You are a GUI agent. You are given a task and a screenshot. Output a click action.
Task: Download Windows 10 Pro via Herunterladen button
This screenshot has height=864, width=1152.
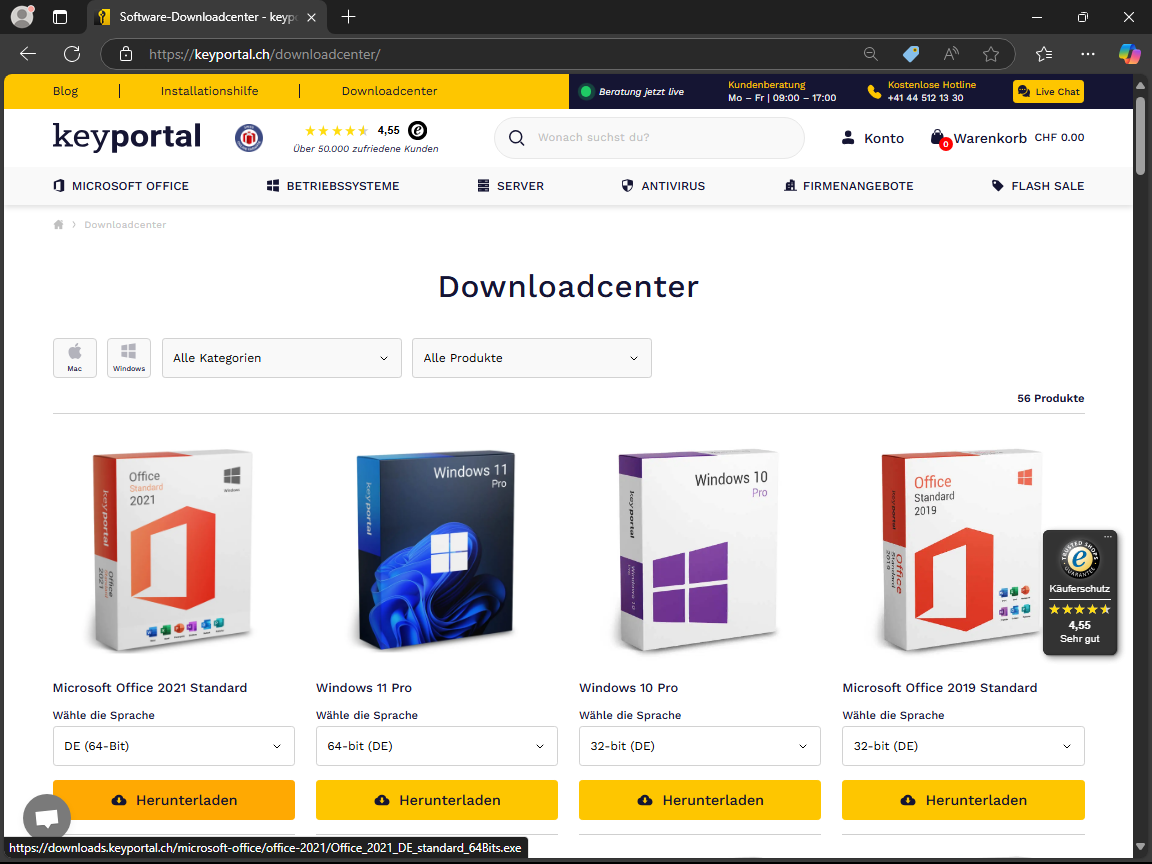point(699,800)
